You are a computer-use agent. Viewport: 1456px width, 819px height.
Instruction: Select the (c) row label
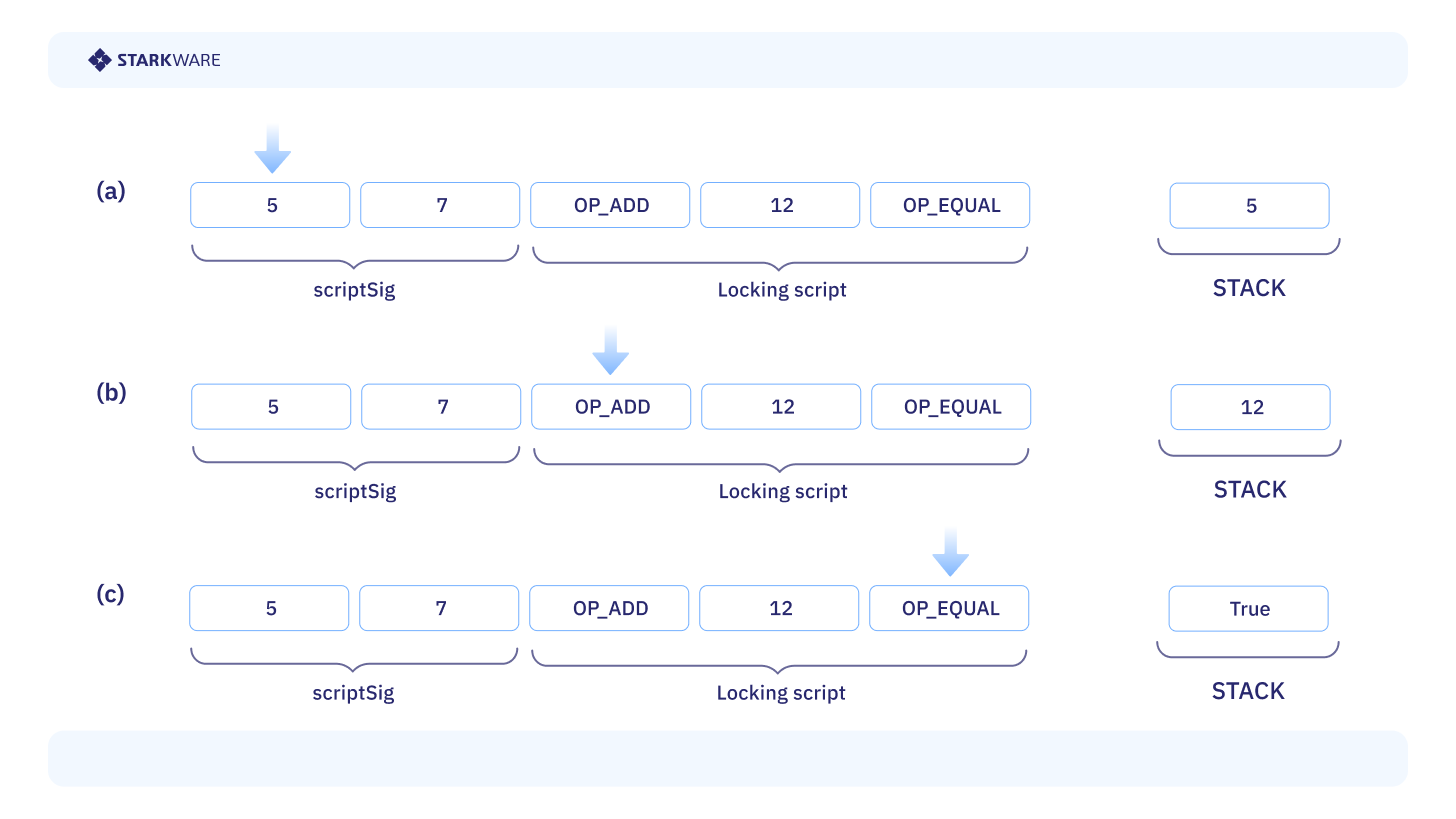[x=111, y=594]
